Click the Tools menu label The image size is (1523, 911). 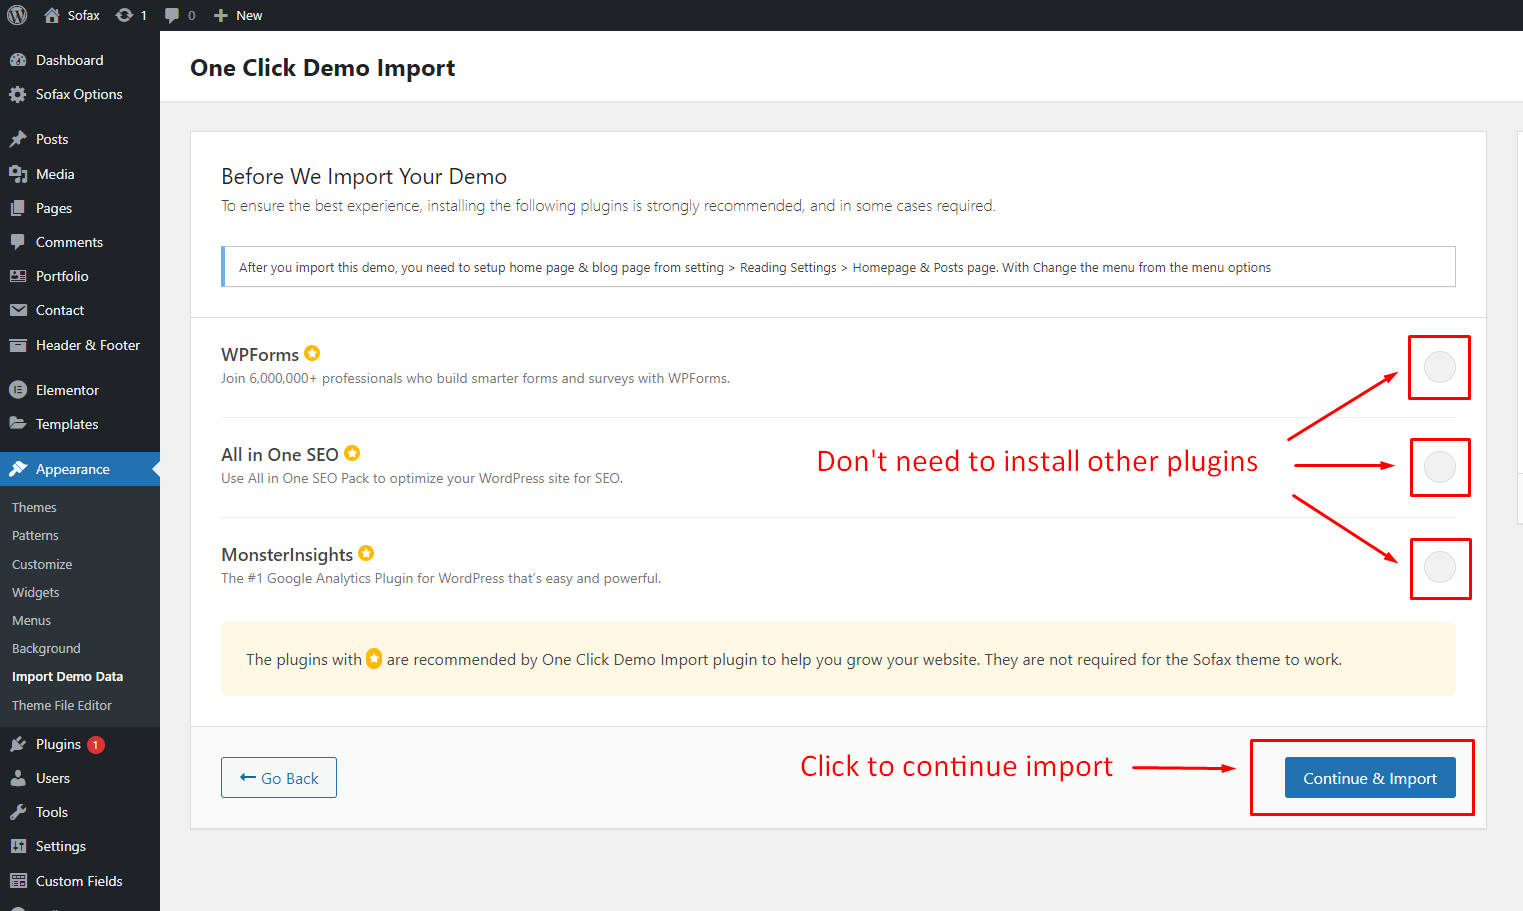pyautogui.click(x=52, y=812)
